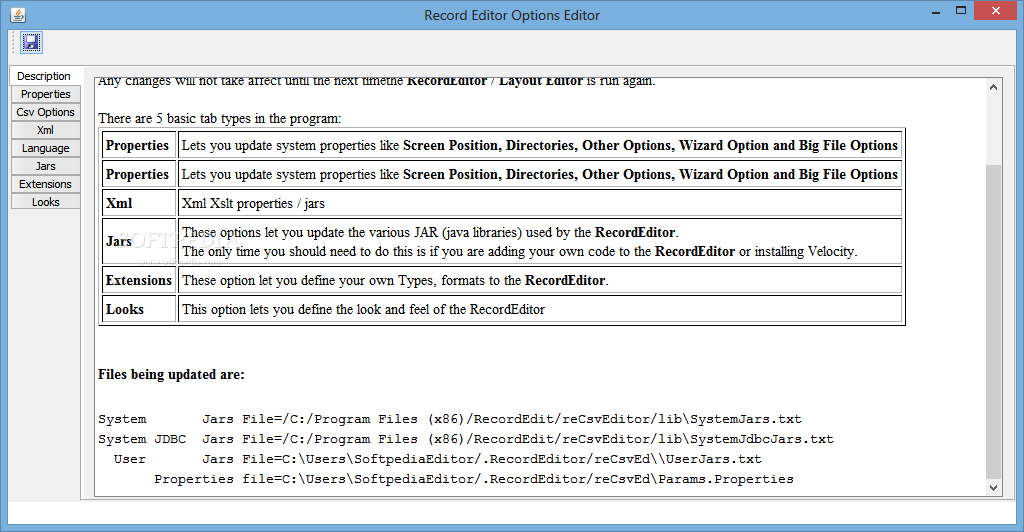Viewport: 1024px width, 532px height.
Task: Open the Description tab
Action: point(44,76)
